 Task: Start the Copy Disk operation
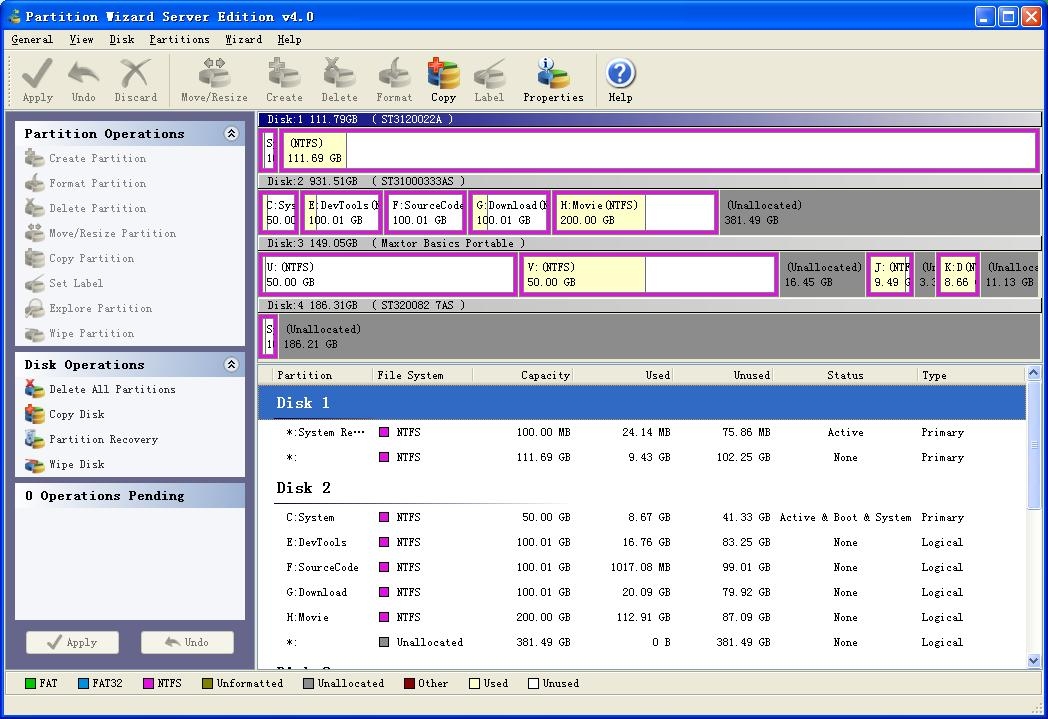point(77,414)
